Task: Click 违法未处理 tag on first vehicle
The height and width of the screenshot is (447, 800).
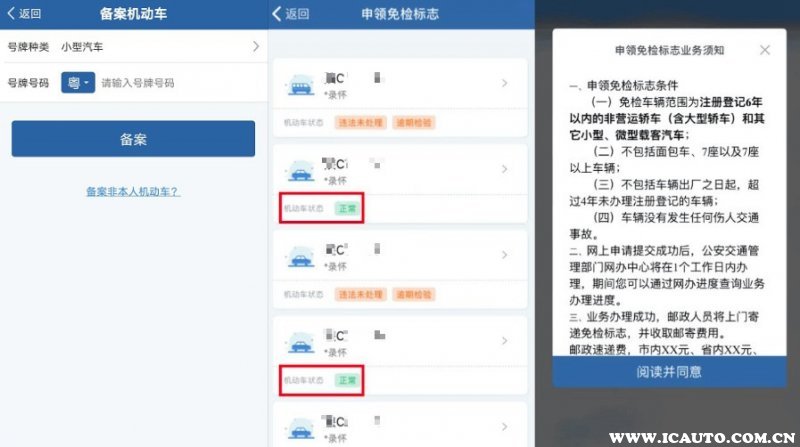Action: click(x=361, y=122)
